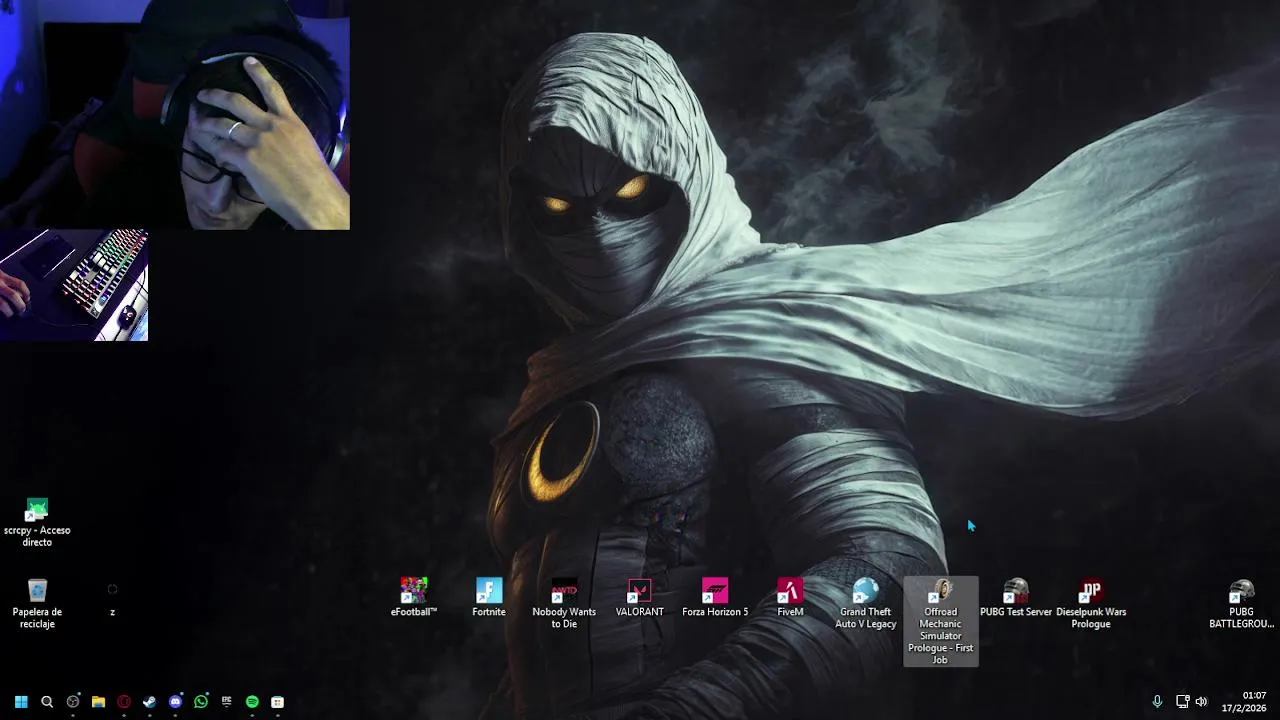Select the Offroad Mechanic Simulator Prologue shortcut
Image resolution: width=1280 pixels, height=720 pixels.
(x=941, y=621)
